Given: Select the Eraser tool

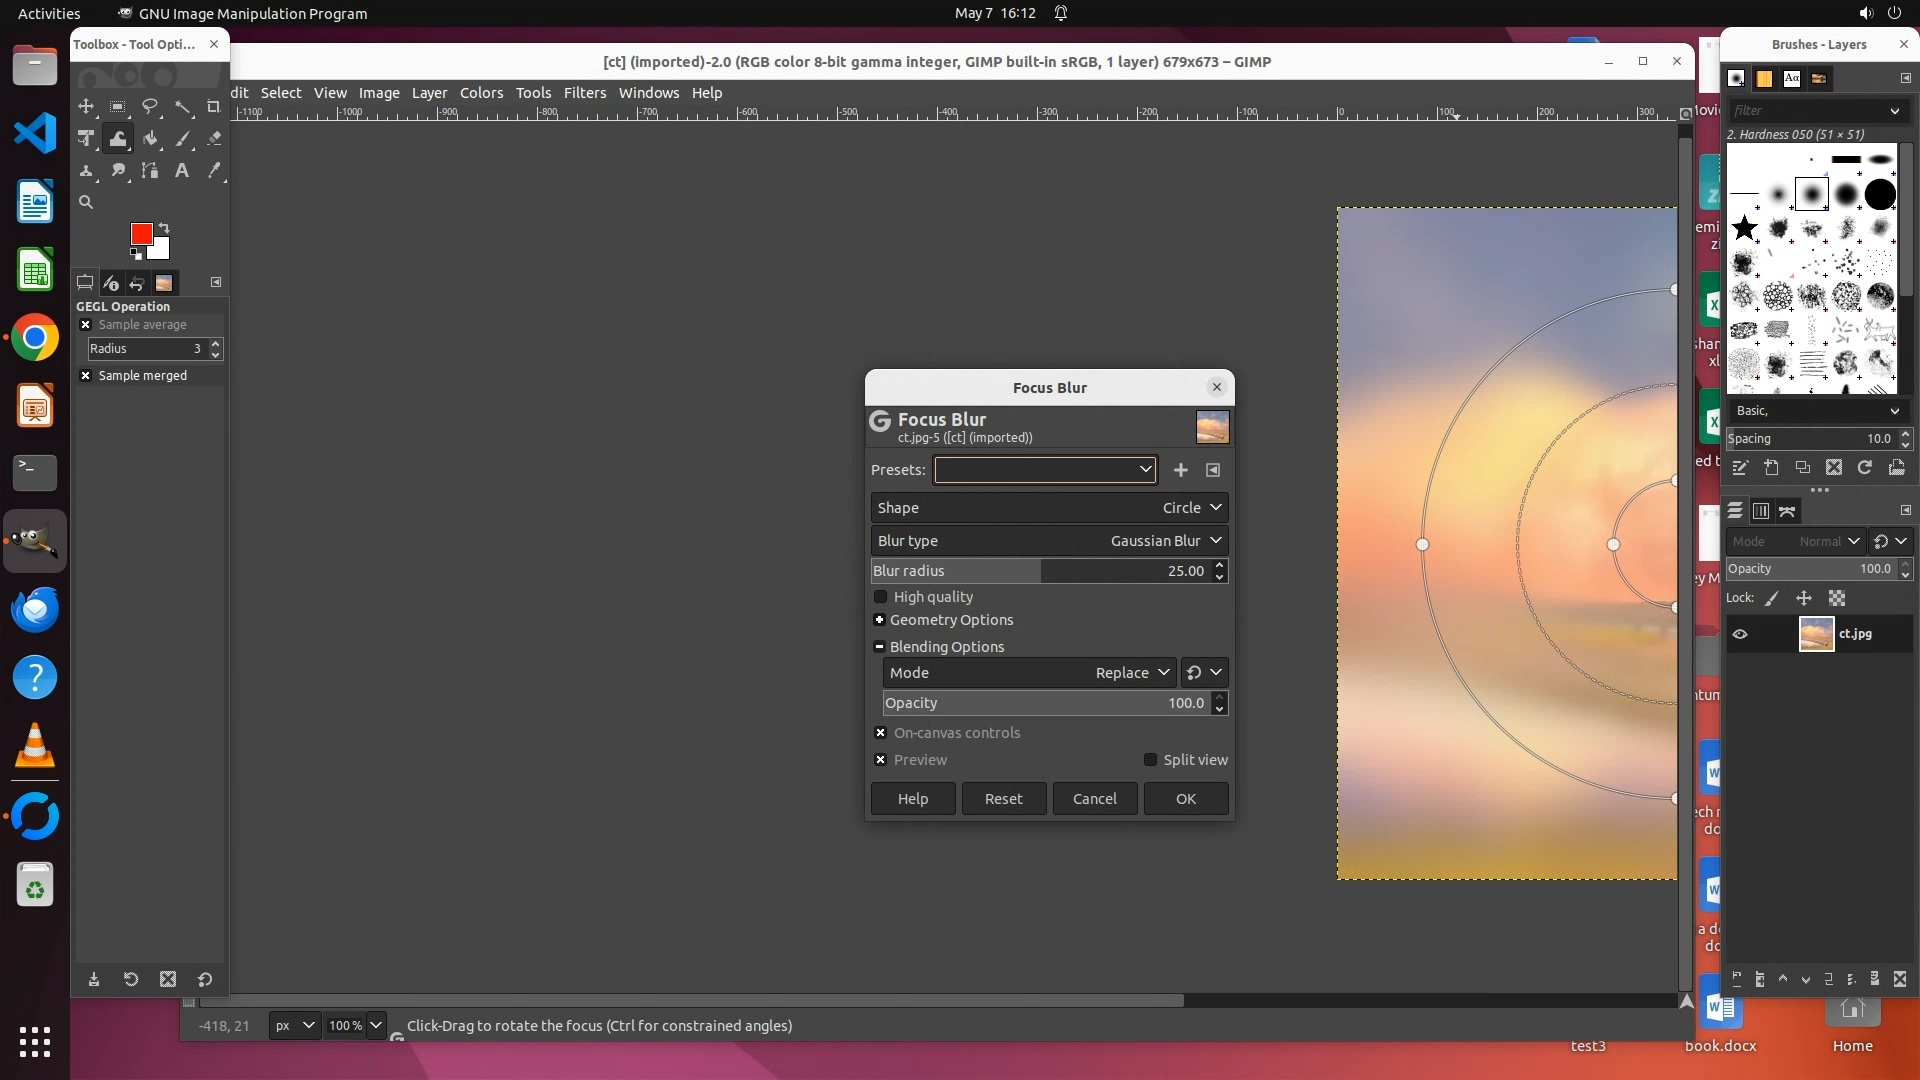Looking at the screenshot, I should click(x=214, y=139).
